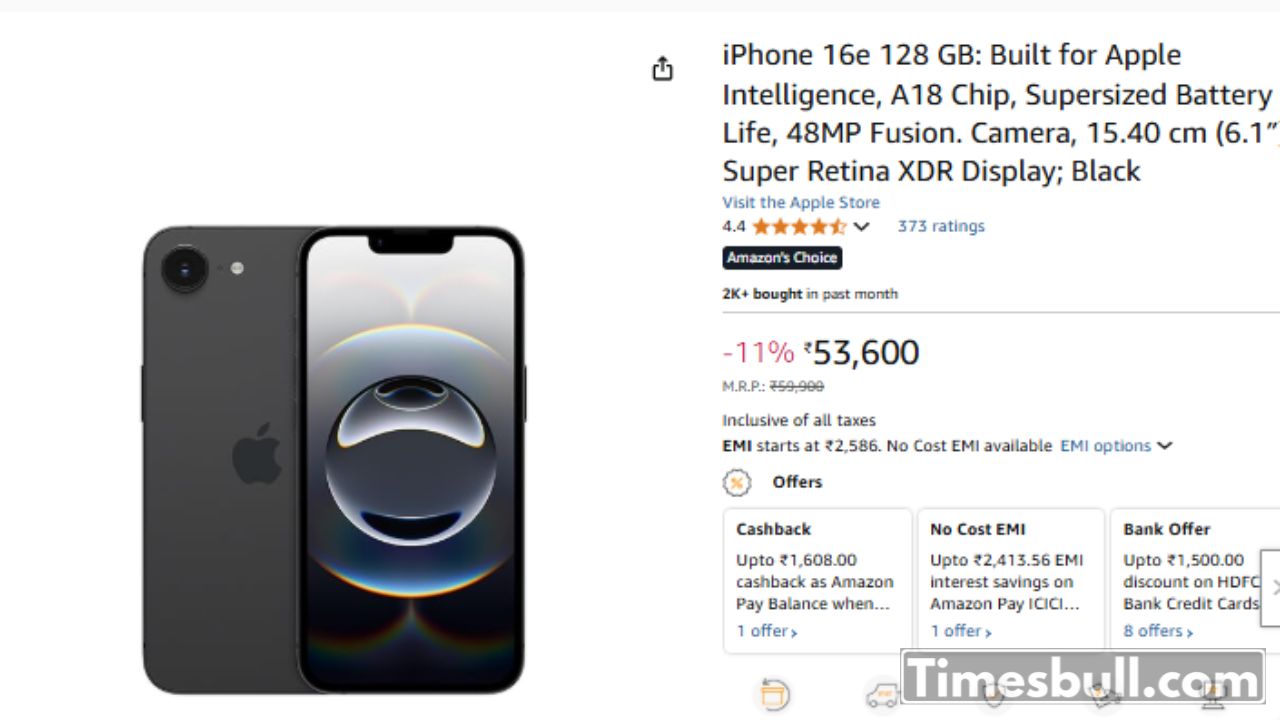
Task: Click the iPhone 16e product title
Action: pos(997,112)
